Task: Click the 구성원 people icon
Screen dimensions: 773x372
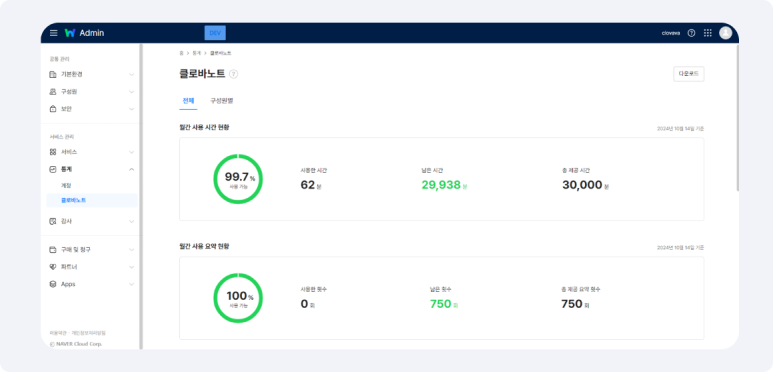Action: tap(53, 92)
